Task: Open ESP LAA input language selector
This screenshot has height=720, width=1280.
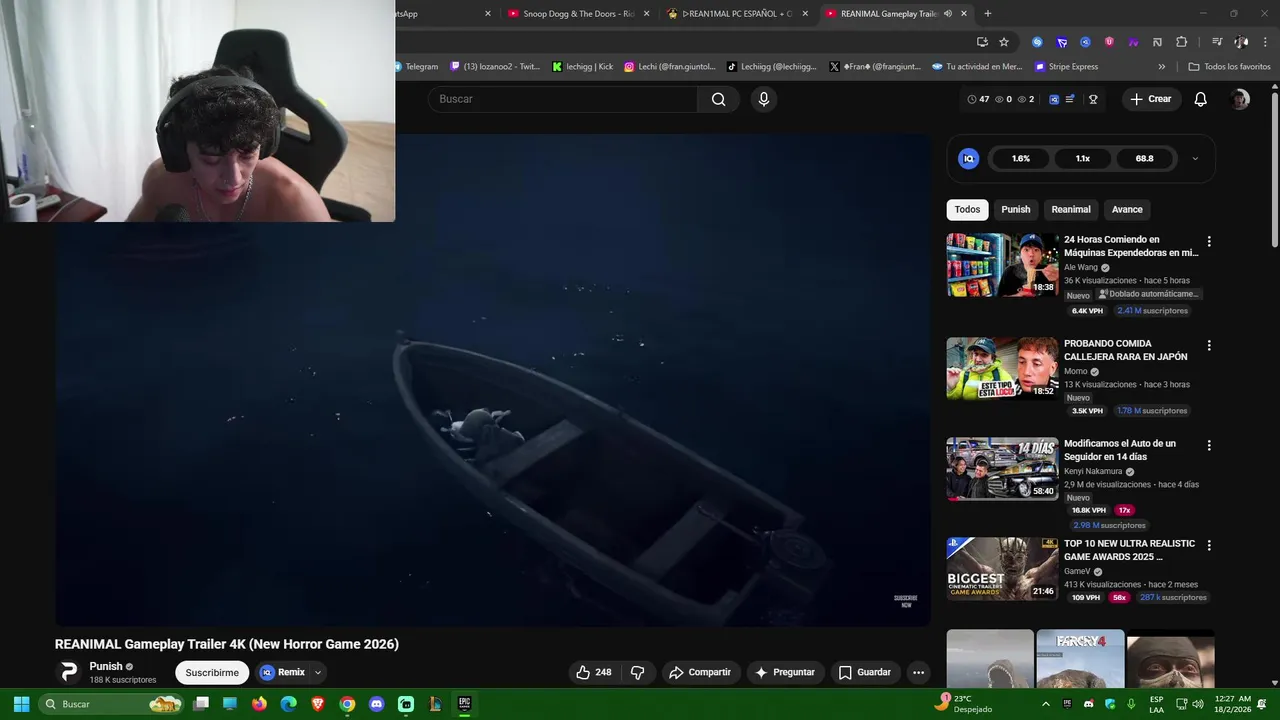Action: tap(1156, 704)
